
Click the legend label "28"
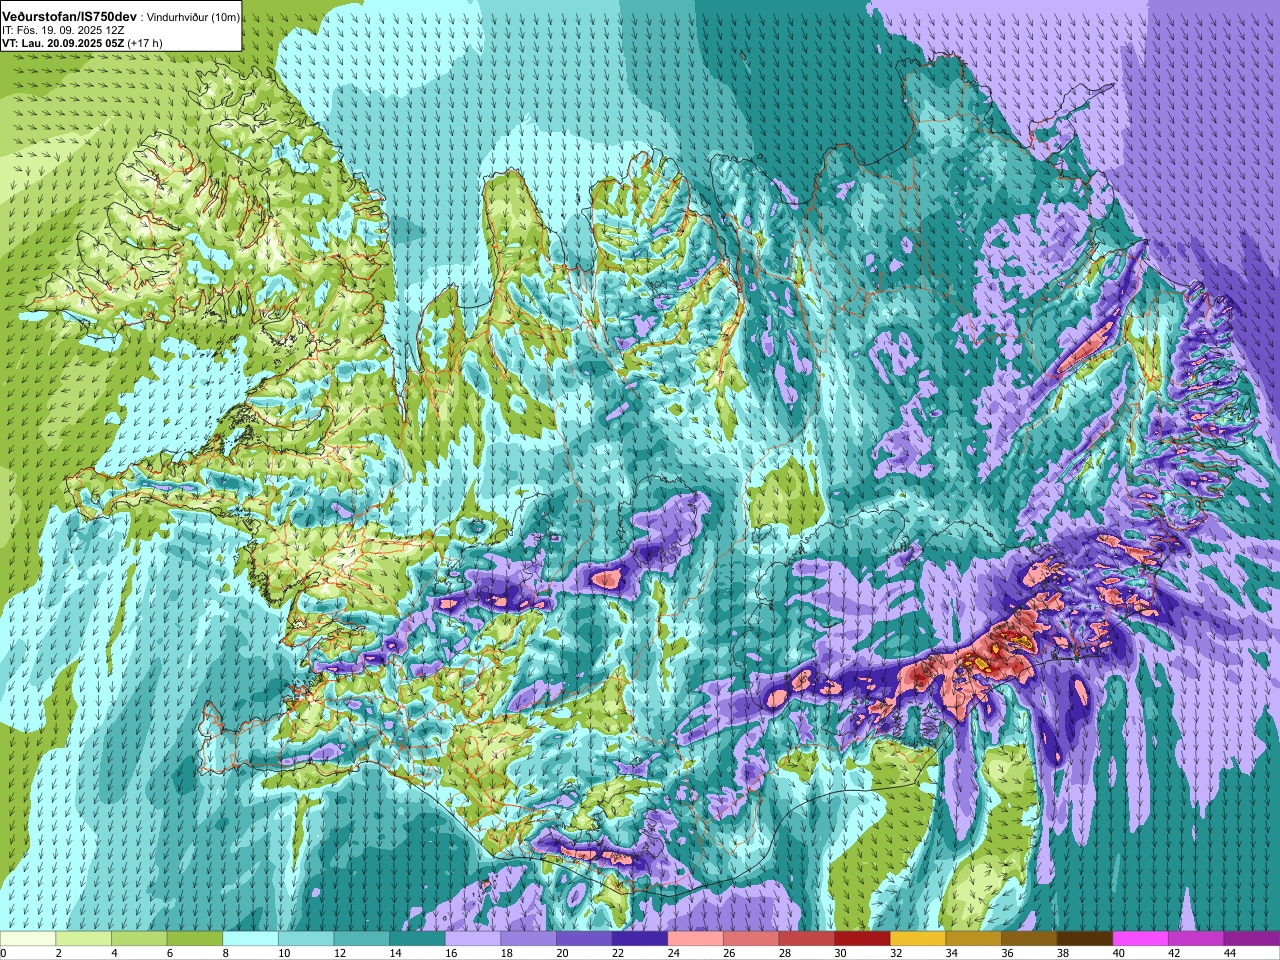coord(784,954)
